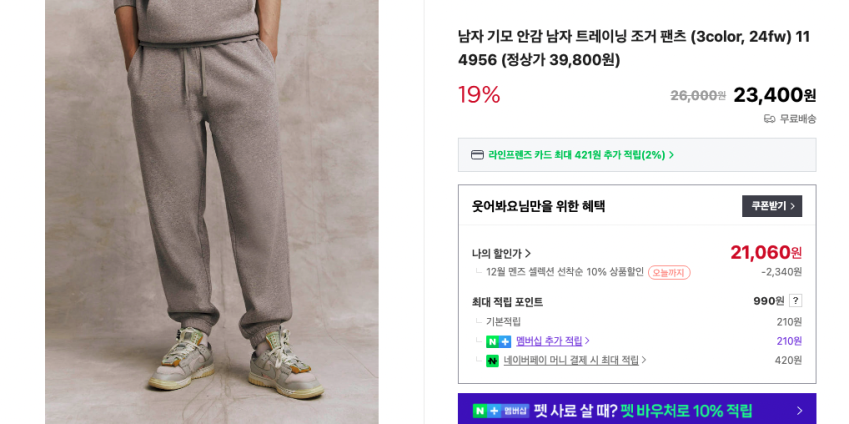Click the 쿠폰받기 button
The image size is (849, 424).
tap(772, 206)
